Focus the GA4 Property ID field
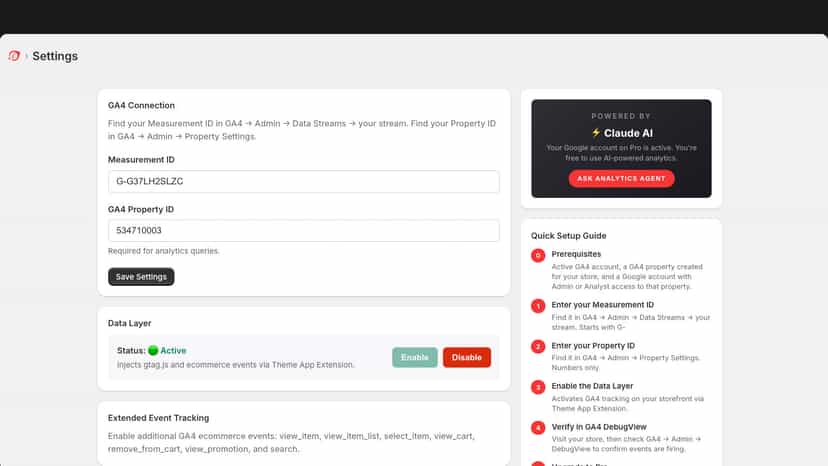 pyautogui.click(x=304, y=230)
